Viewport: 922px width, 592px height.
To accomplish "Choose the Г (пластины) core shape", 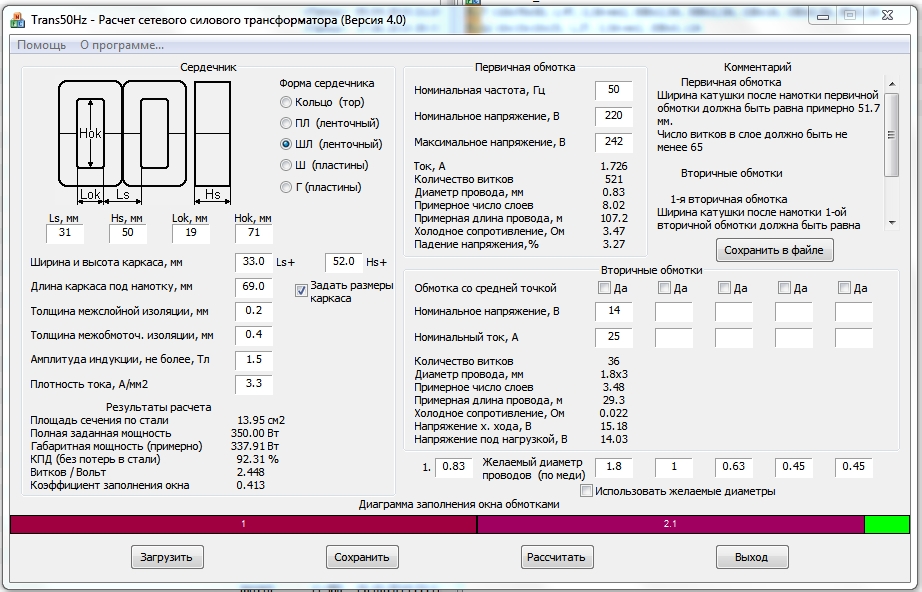I will 287,187.
